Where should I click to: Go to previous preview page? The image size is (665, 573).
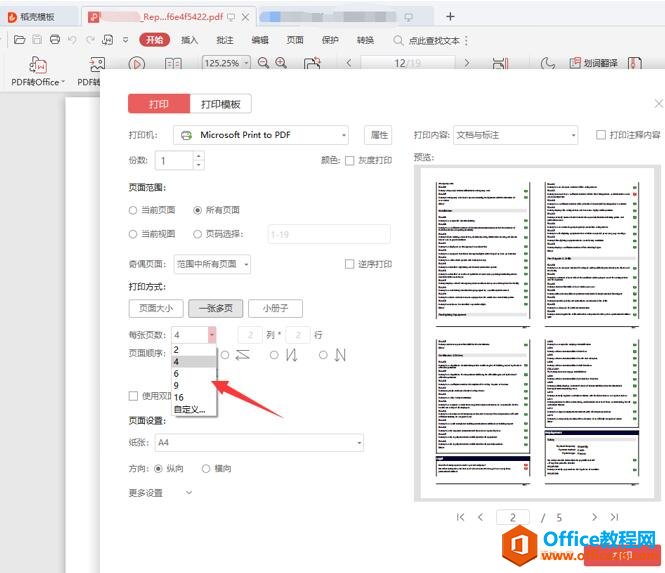coord(481,517)
